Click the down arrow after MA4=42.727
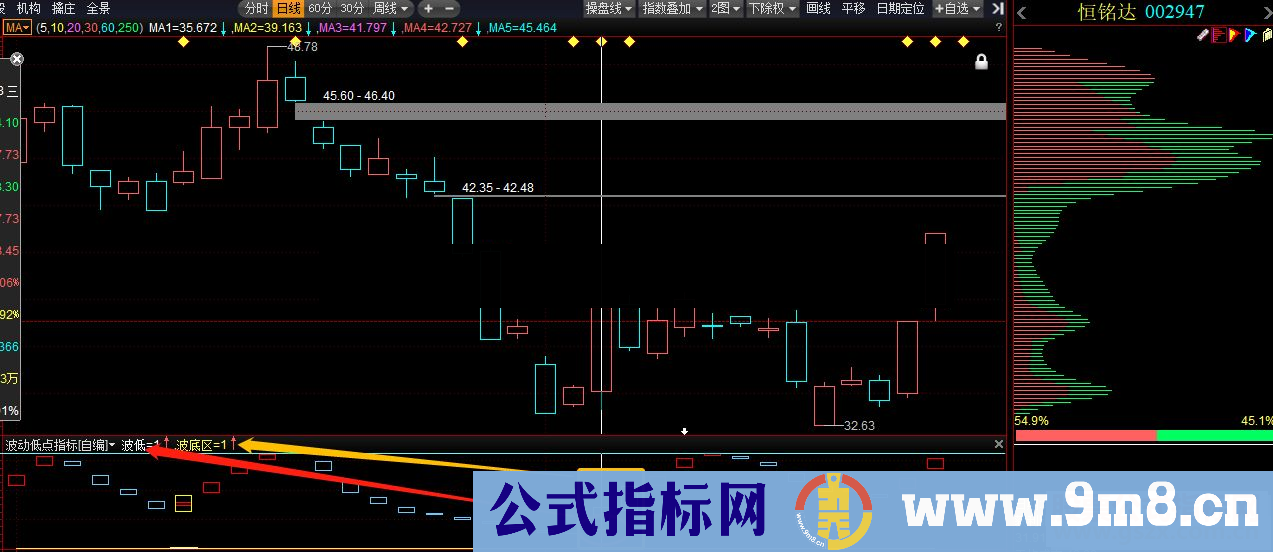The image size is (1273, 552). click(479, 28)
